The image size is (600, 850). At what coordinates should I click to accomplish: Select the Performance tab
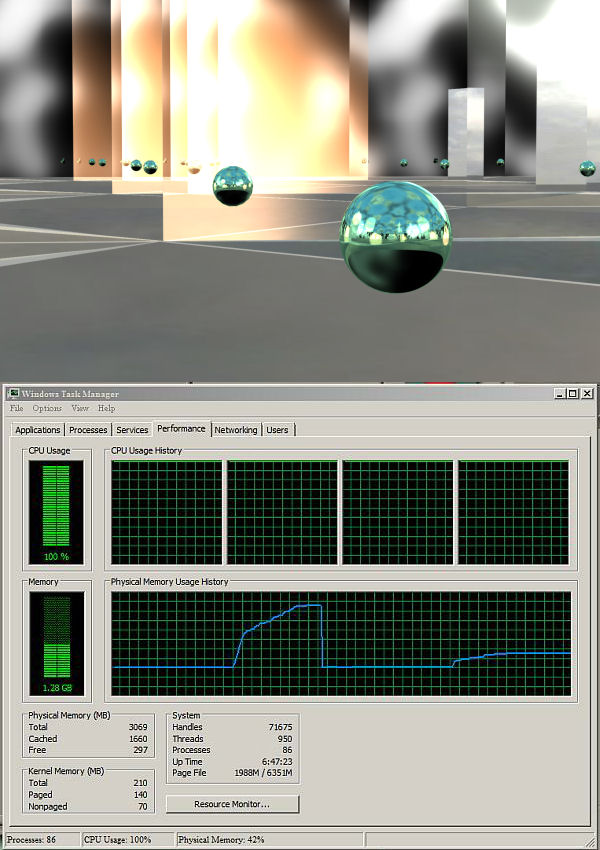pos(181,428)
